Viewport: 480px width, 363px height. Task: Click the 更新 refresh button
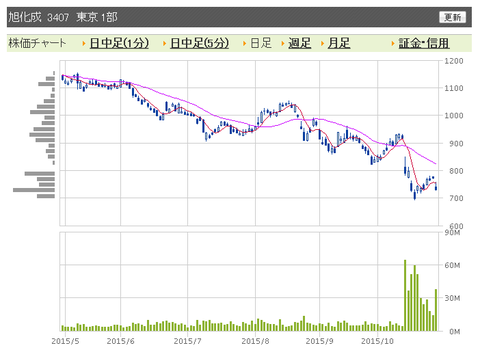coord(452,17)
